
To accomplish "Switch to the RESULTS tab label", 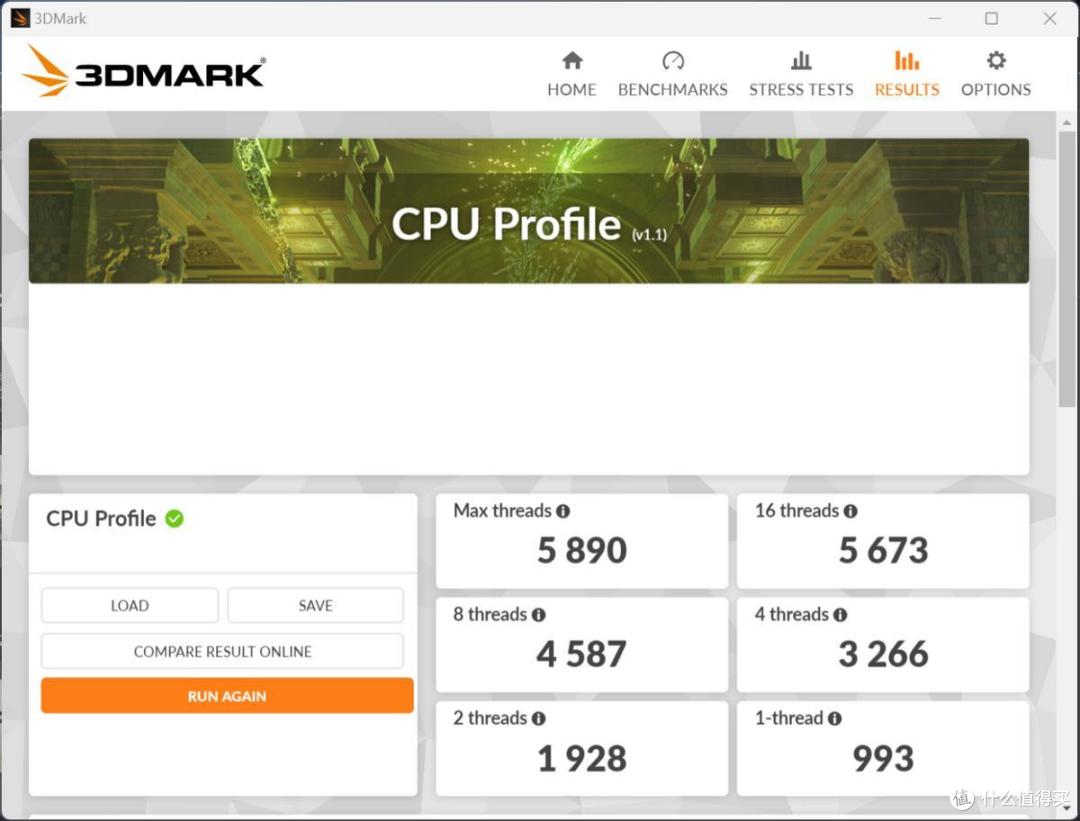I will (906, 90).
